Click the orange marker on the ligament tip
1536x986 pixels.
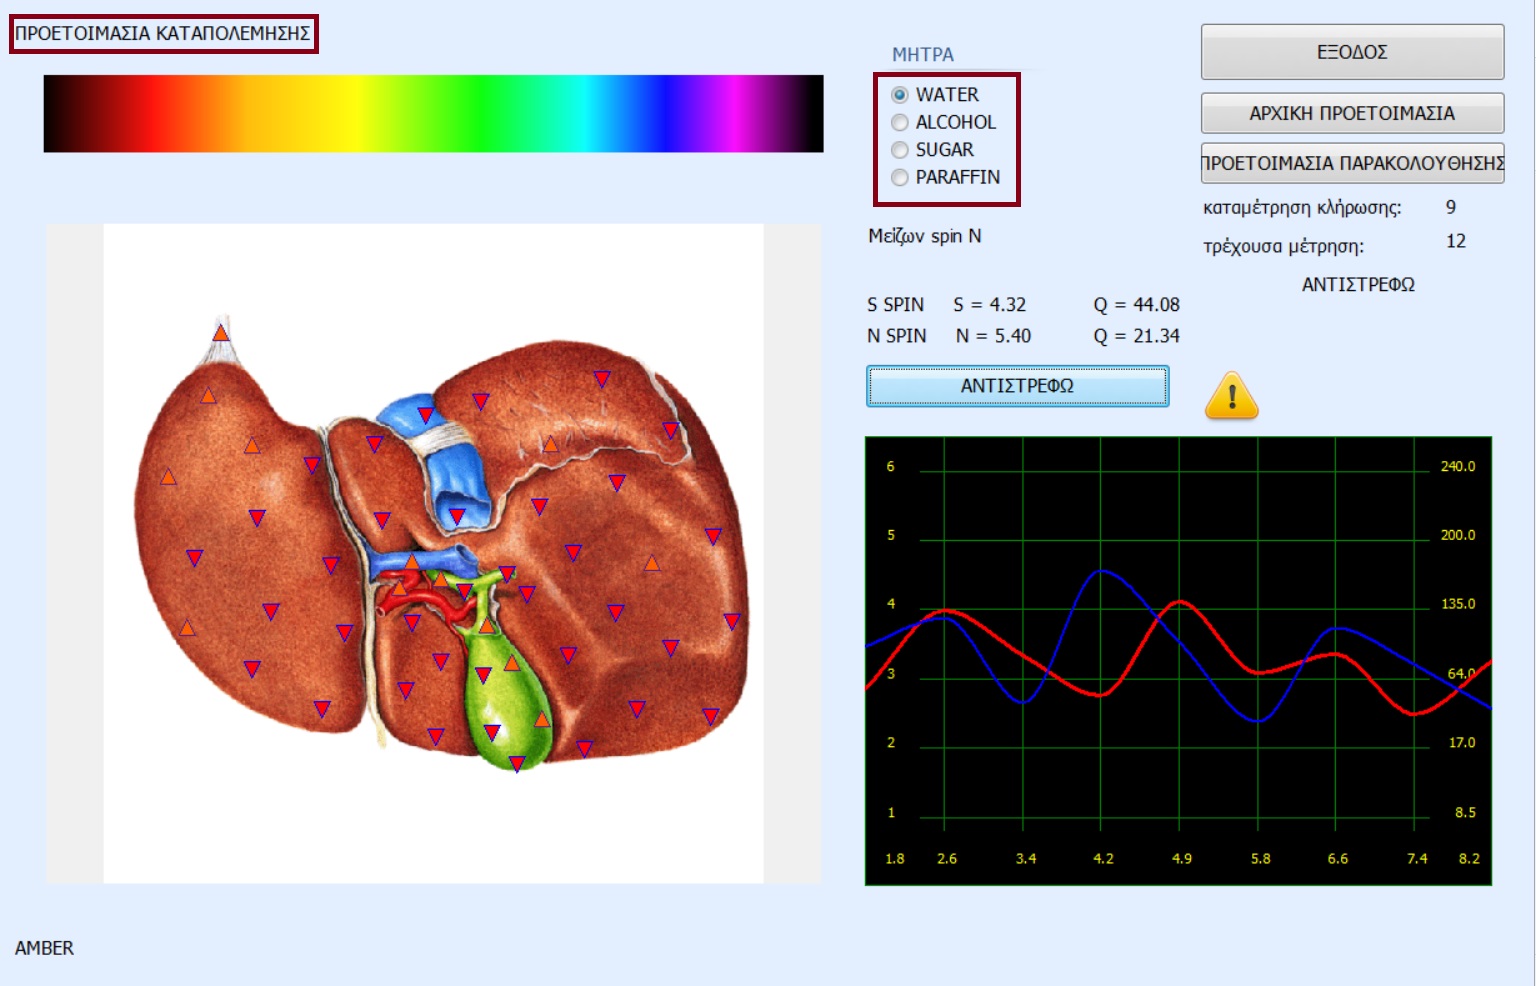(x=221, y=332)
